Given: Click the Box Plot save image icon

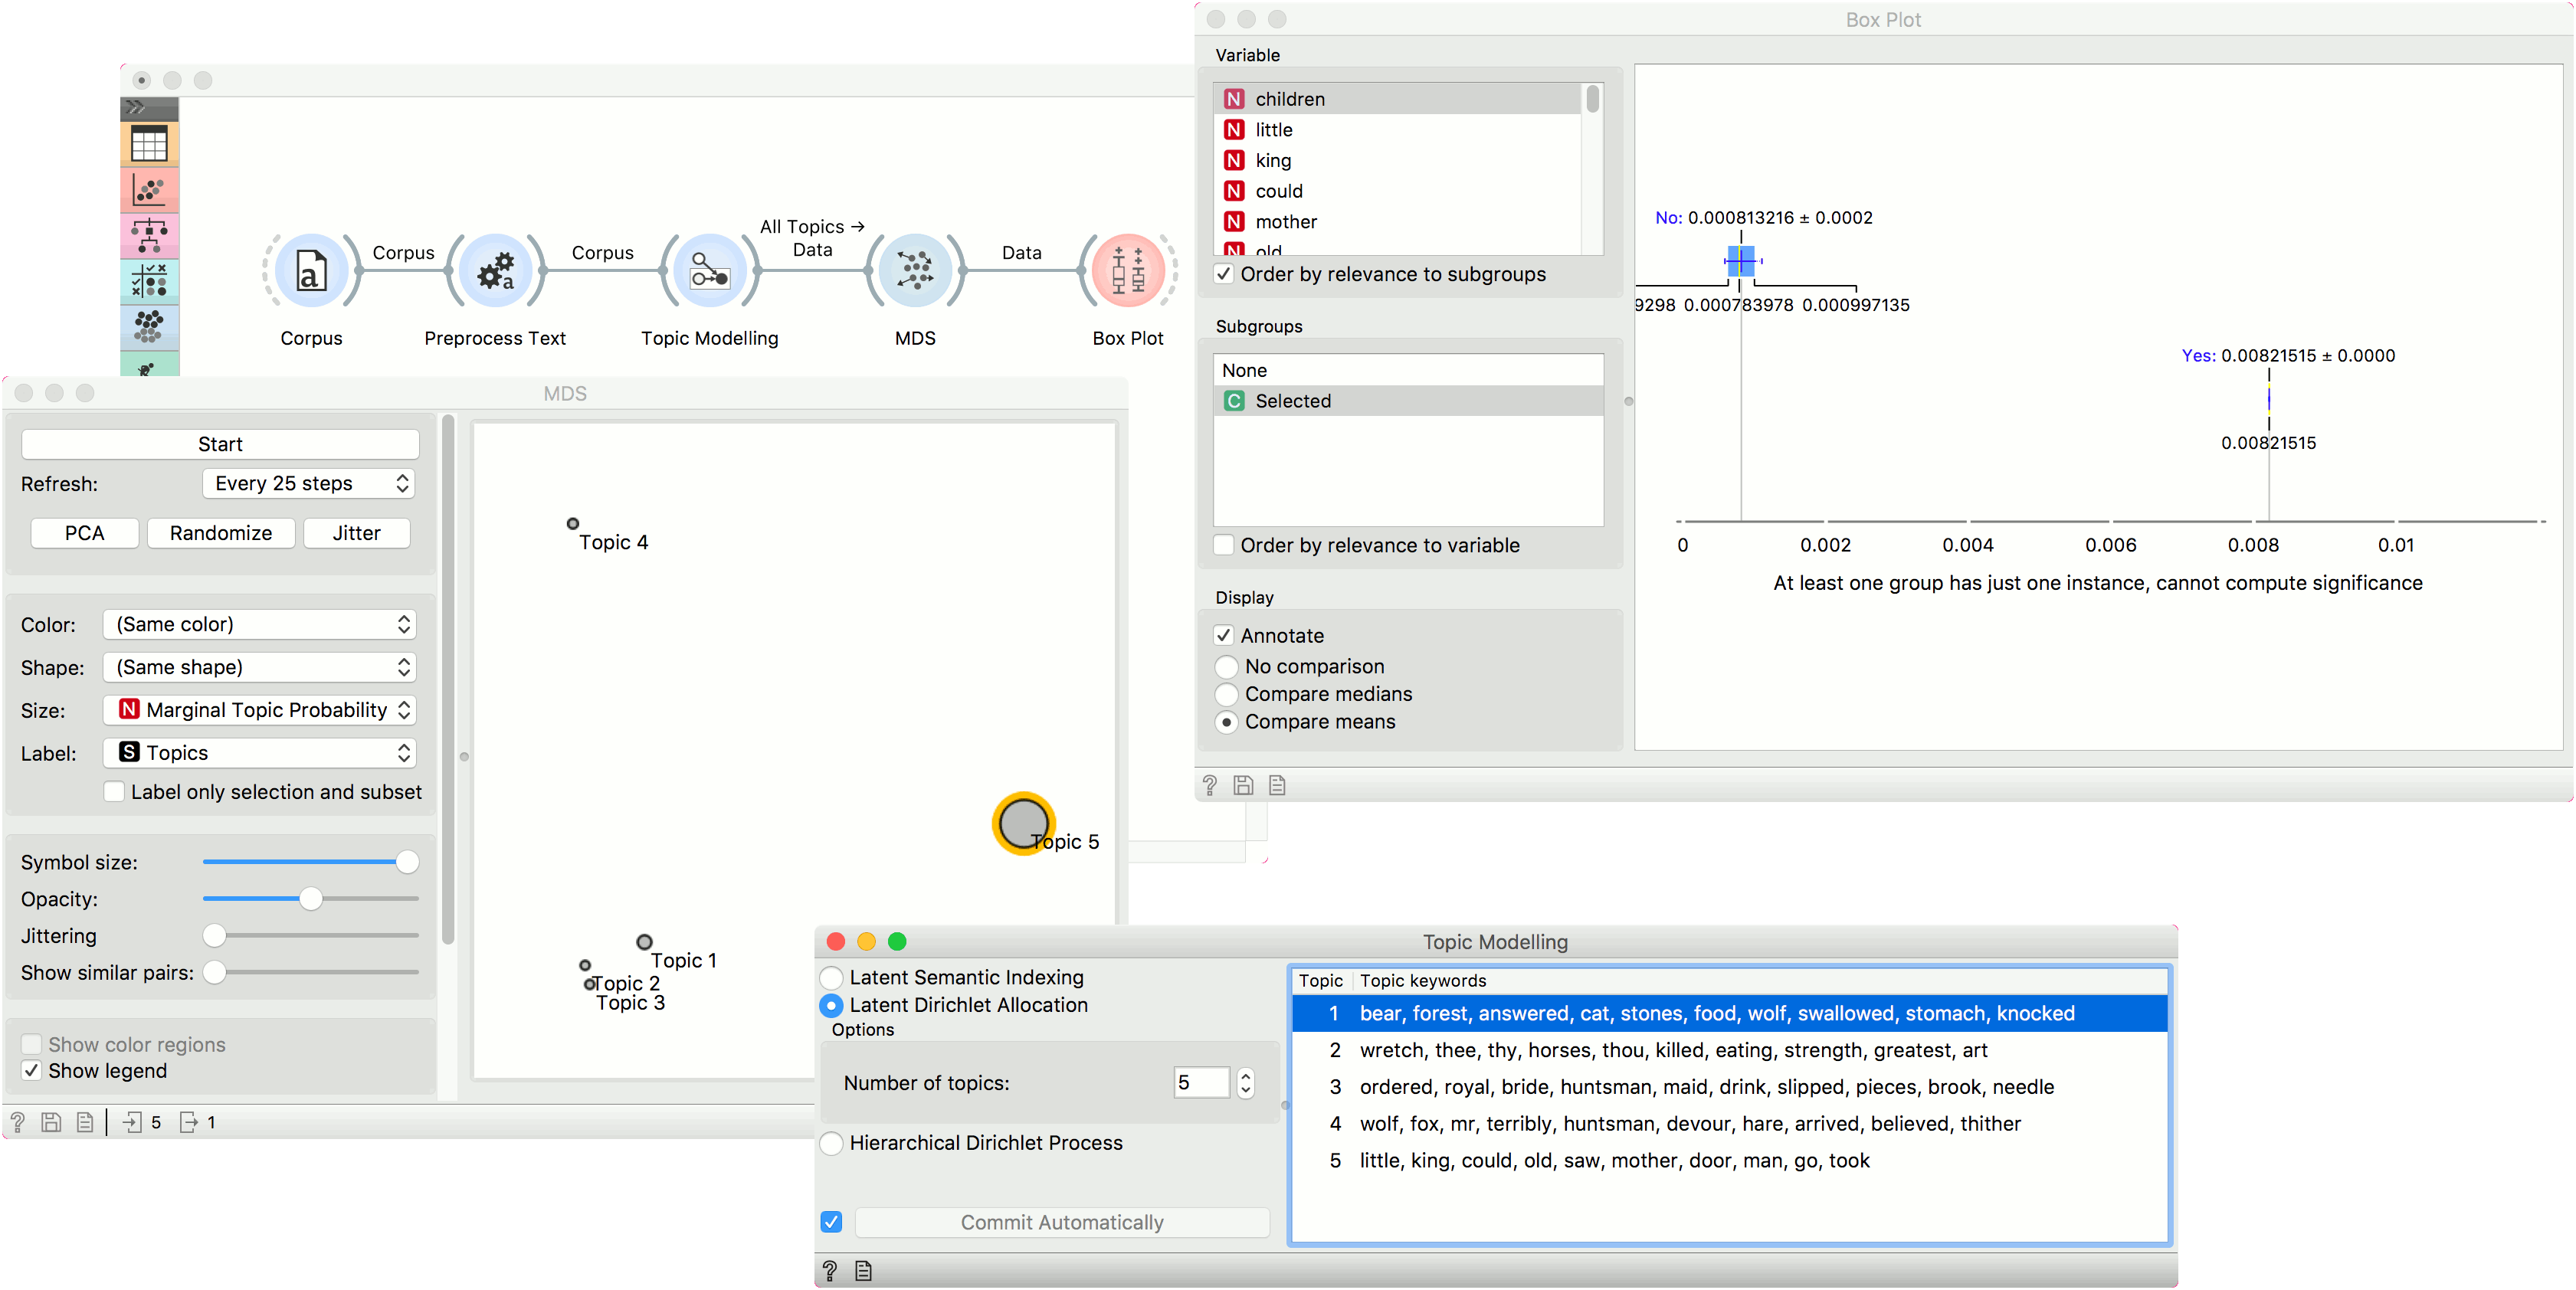Looking at the screenshot, I should 1243,785.
